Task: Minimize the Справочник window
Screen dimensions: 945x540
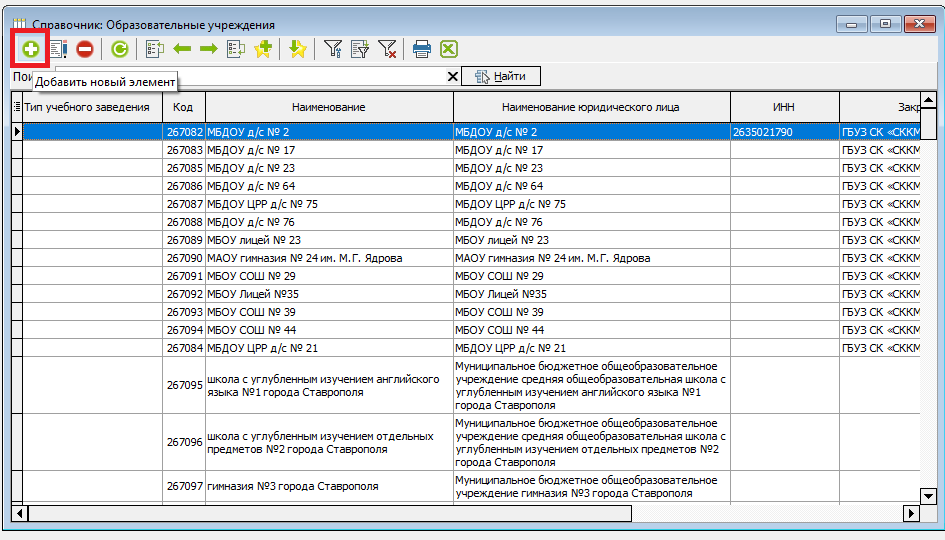Action: (852, 25)
